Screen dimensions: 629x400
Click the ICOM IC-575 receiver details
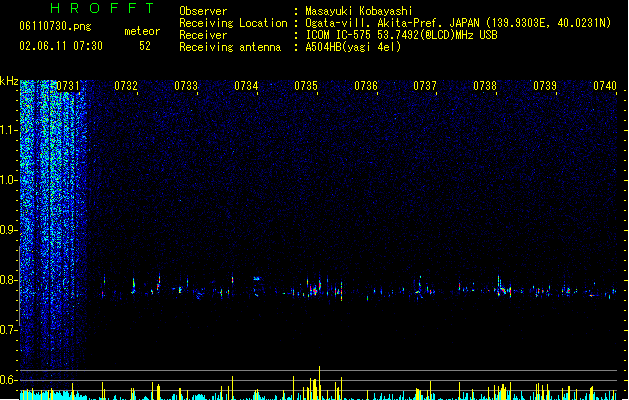pos(402,35)
